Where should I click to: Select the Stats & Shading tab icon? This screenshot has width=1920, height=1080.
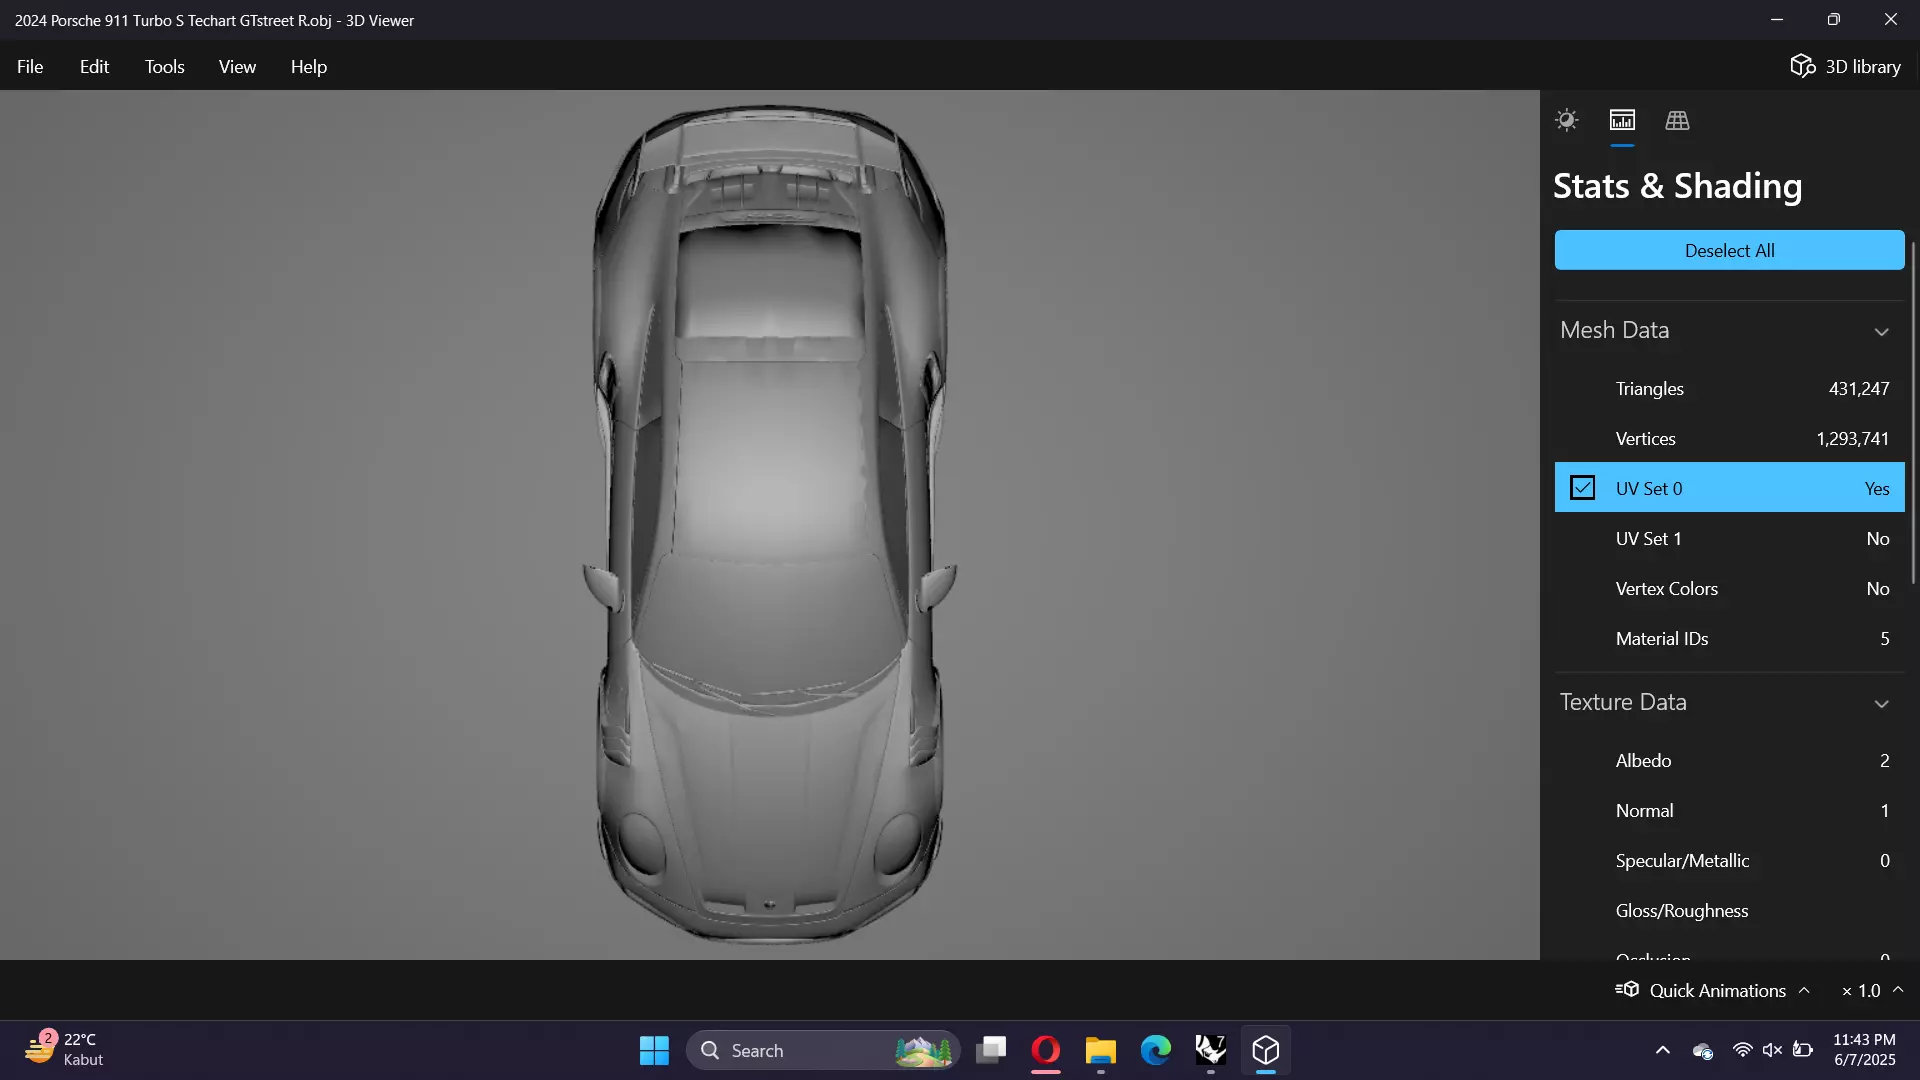(x=1622, y=120)
